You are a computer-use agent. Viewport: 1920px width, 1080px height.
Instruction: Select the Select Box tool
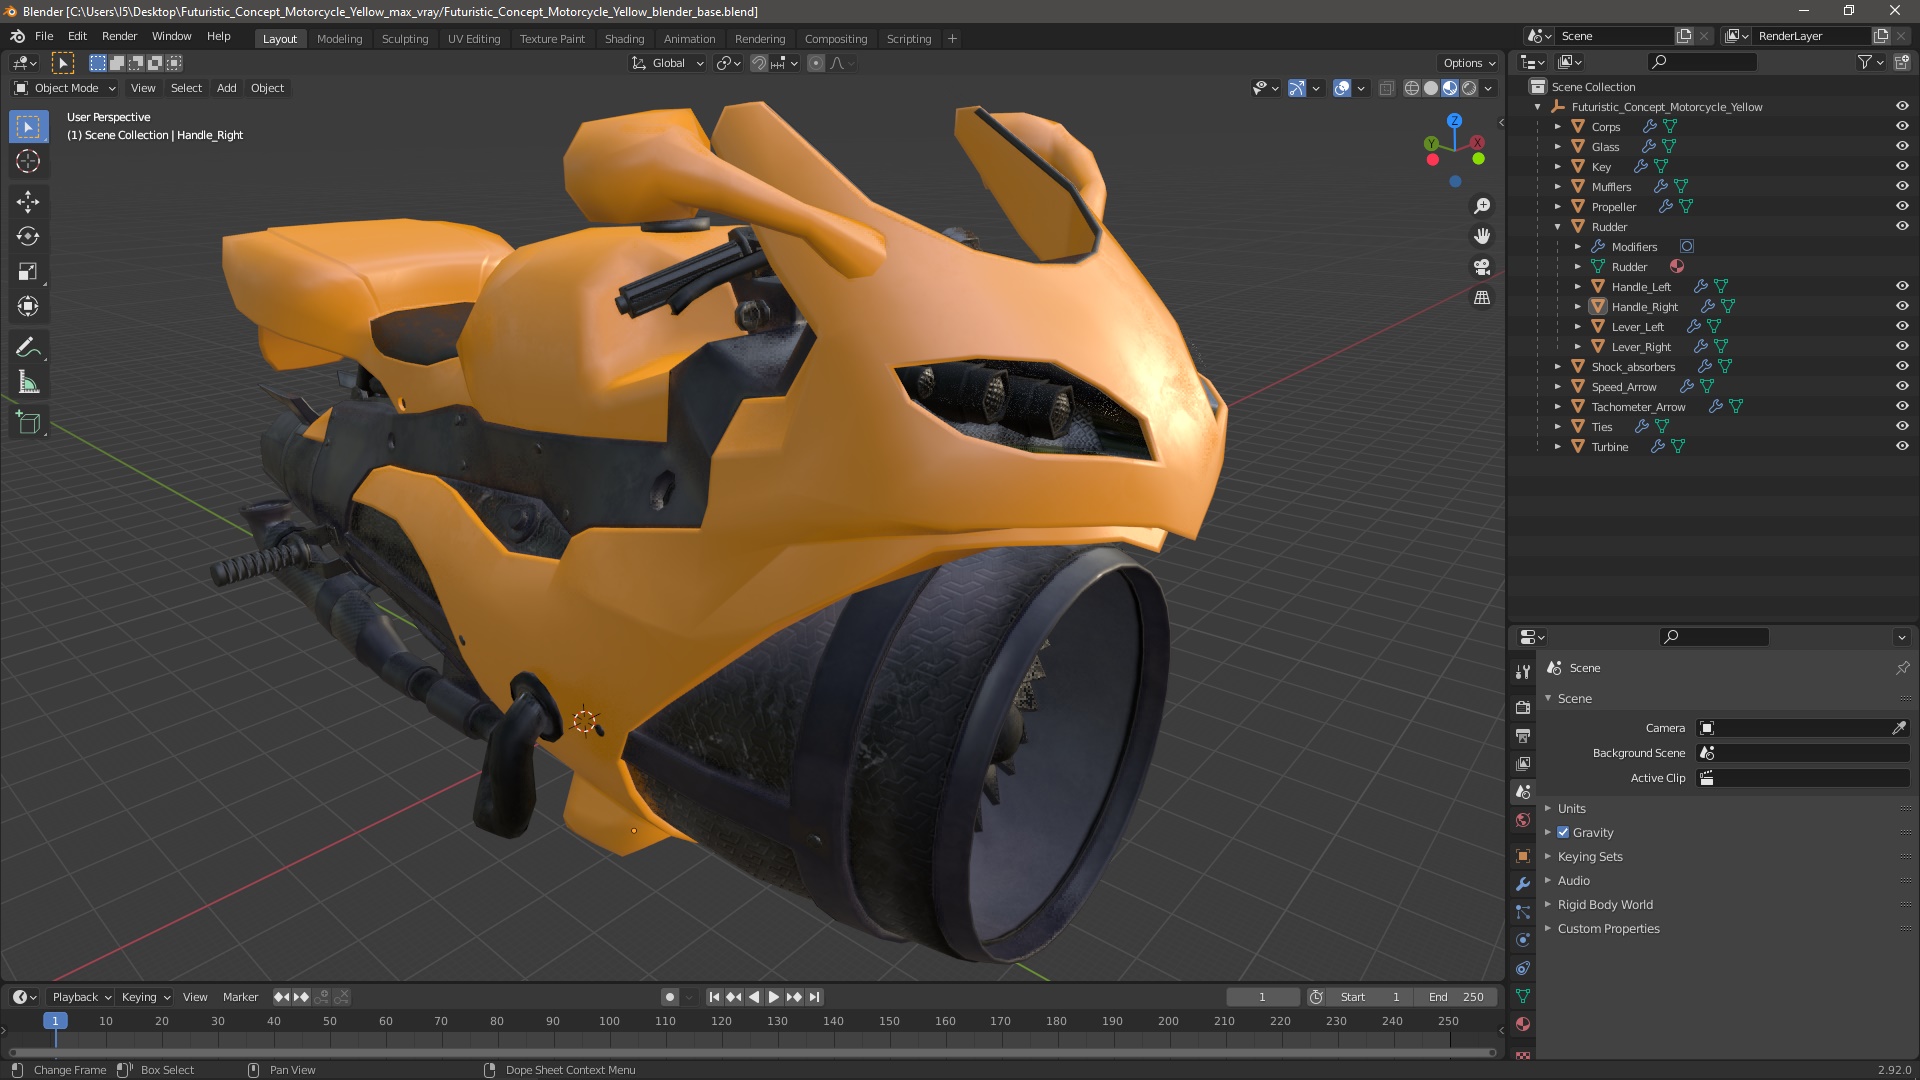point(28,127)
